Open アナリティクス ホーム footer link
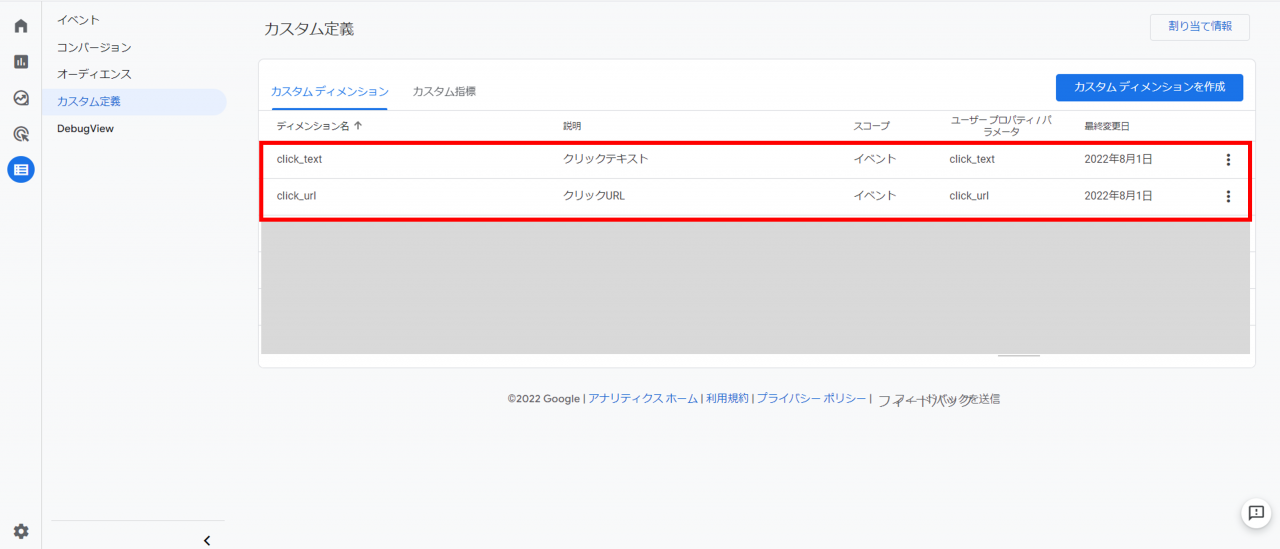 coord(643,398)
